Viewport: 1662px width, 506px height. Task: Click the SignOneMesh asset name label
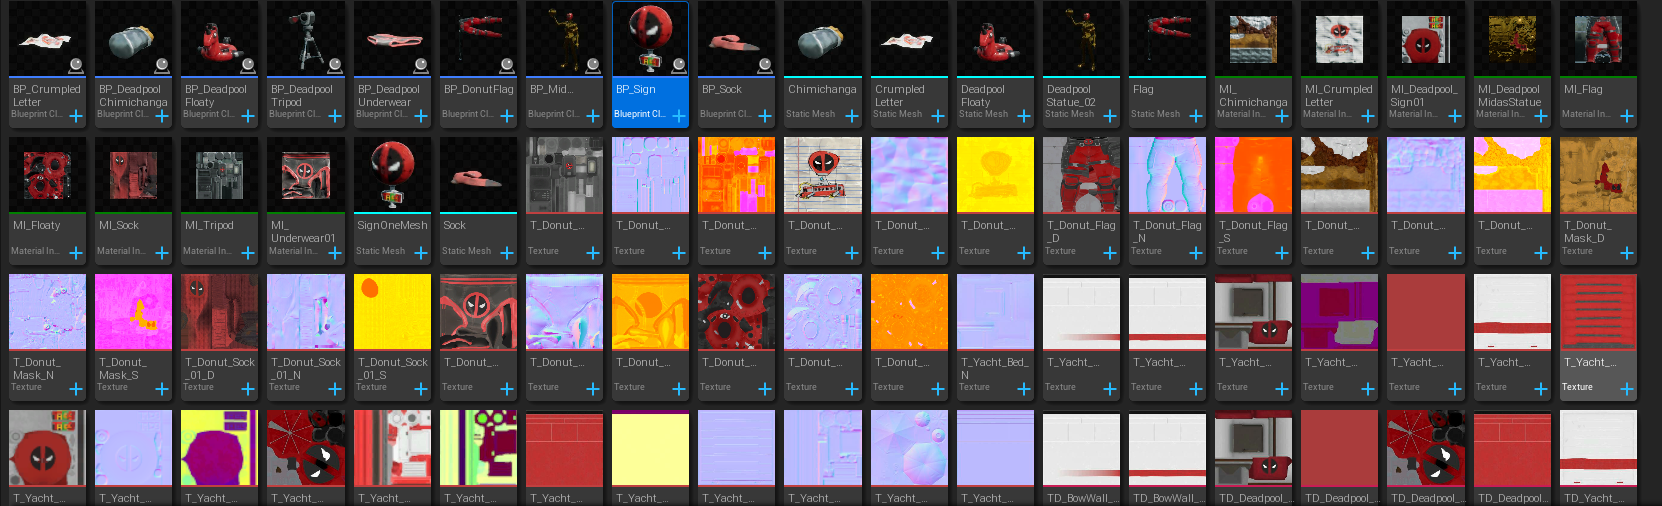392,225
